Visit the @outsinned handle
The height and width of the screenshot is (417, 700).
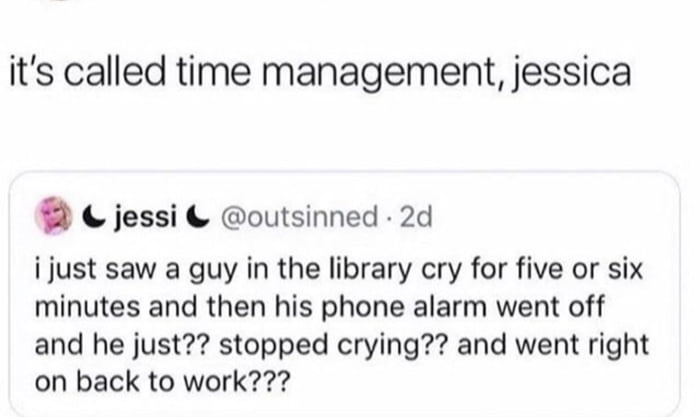(299, 216)
